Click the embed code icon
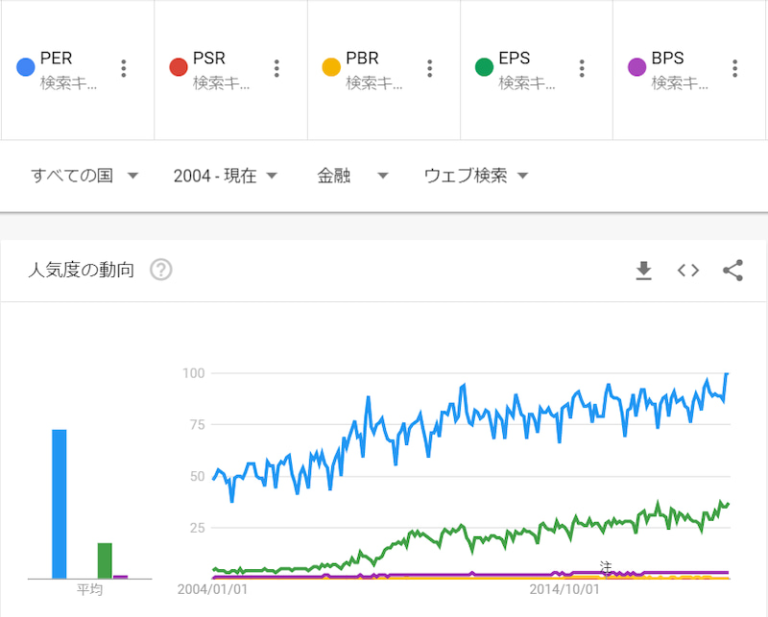Viewport: 768px width, 617px height. (x=688, y=271)
